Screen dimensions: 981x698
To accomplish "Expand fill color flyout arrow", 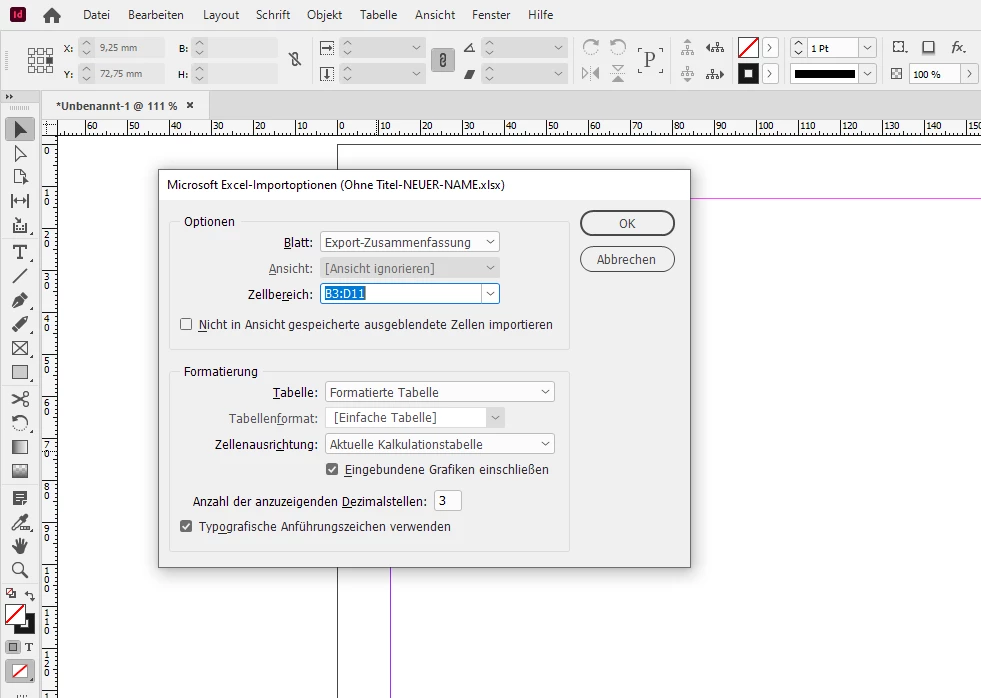I will pos(770,48).
